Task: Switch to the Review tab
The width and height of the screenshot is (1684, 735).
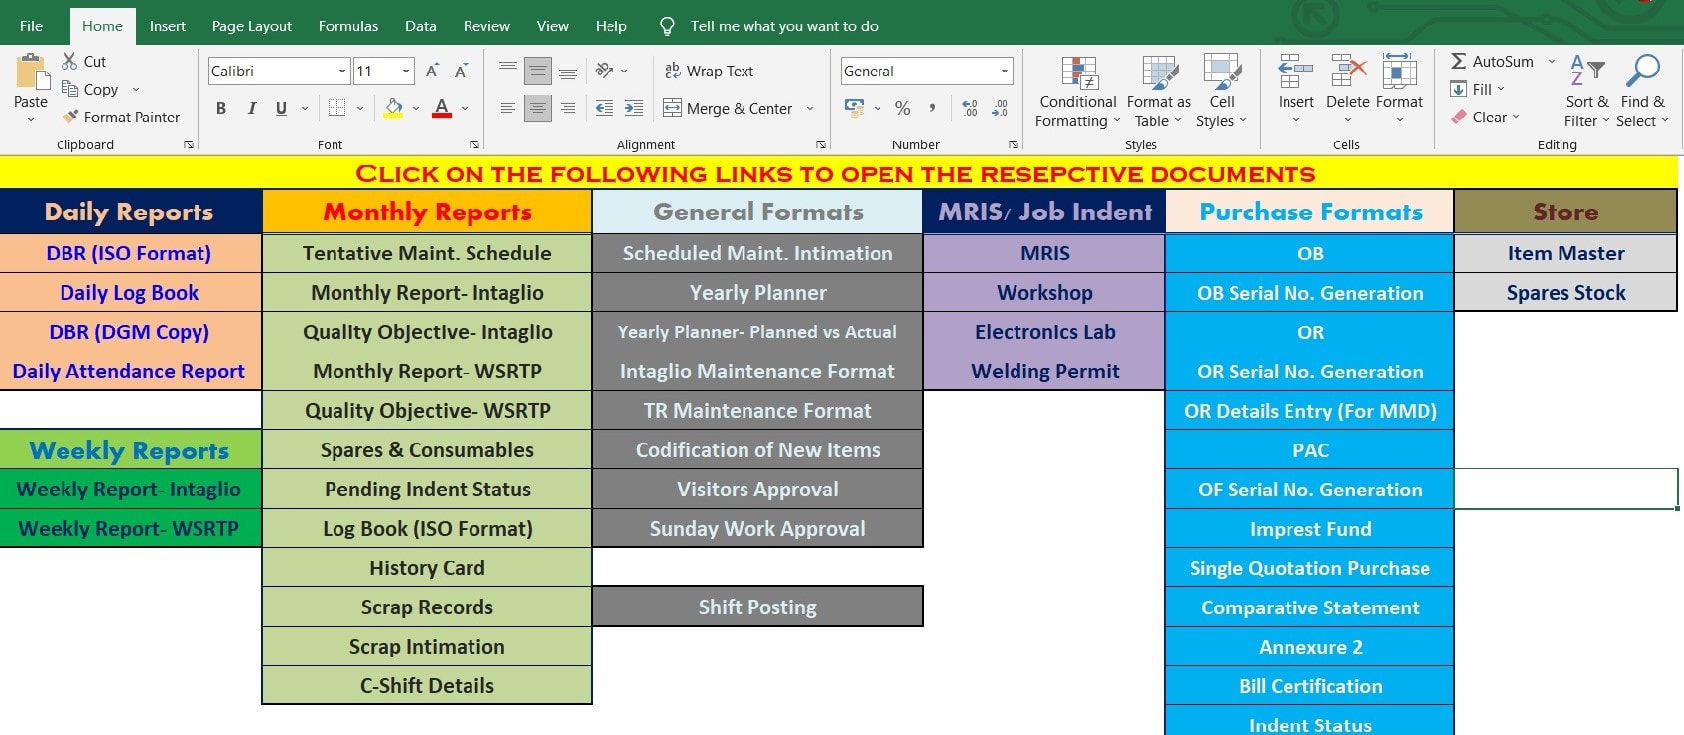Action: pos(487,26)
